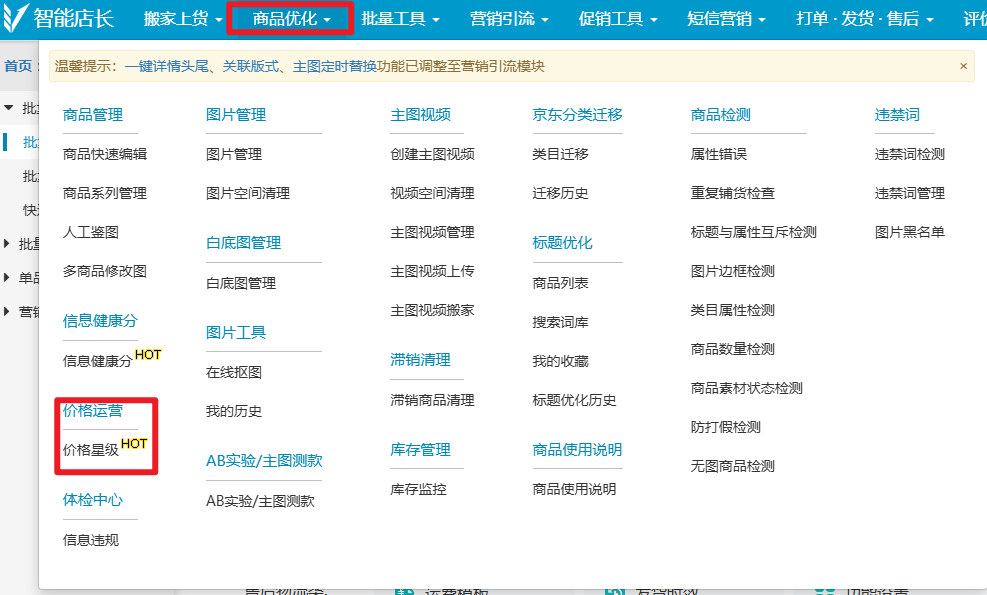Image resolution: width=987 pixels, height=595 pixels.
Task: Select 无图商品检测 check
Action: pos(732,466)
